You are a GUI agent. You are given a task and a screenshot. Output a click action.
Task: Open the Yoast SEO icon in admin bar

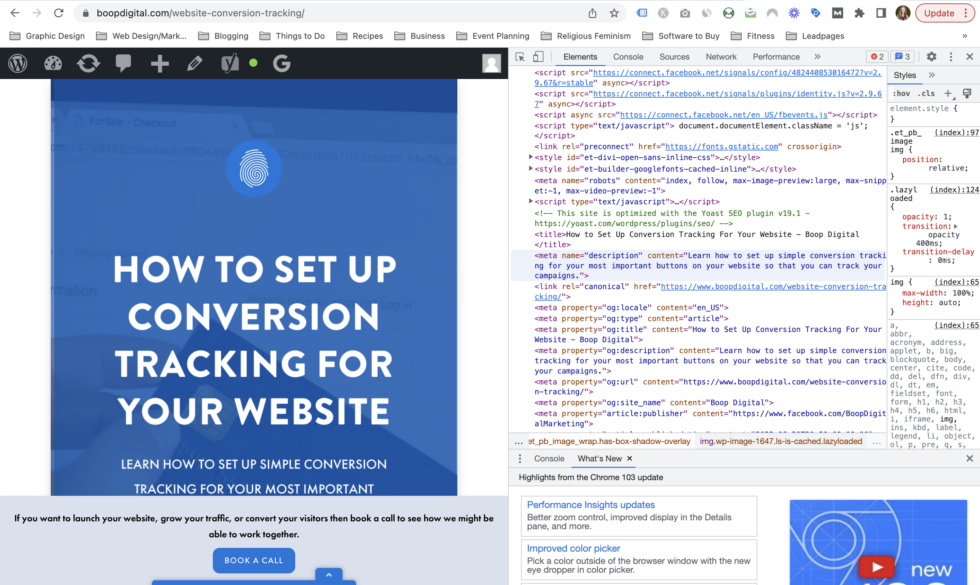[230, 63]
